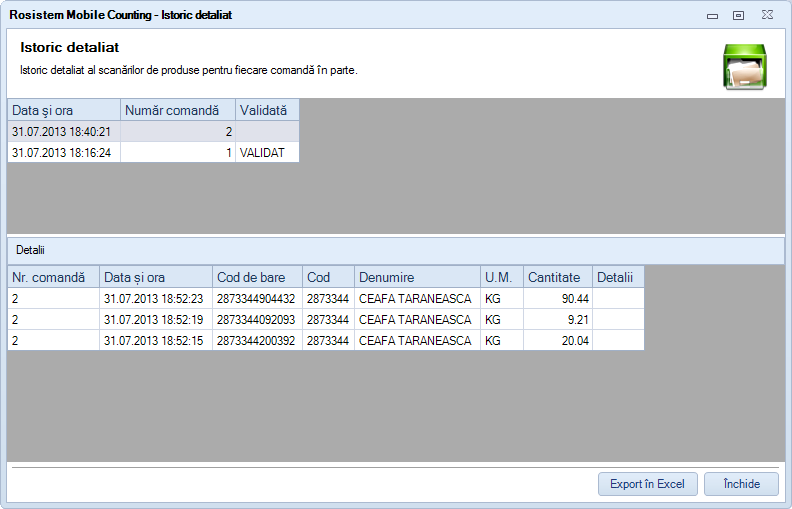Click the green folder archive icon
This screenshot has height=509, width=792.
744,66
